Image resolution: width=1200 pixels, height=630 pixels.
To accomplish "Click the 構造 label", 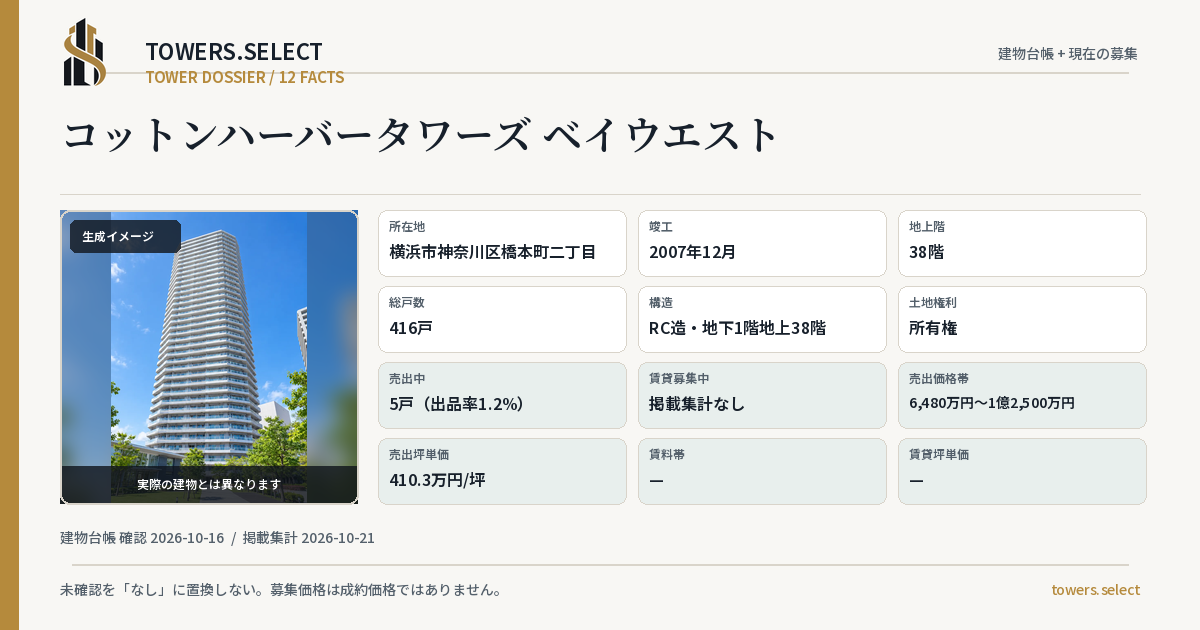I will click(x=661, y=302).
